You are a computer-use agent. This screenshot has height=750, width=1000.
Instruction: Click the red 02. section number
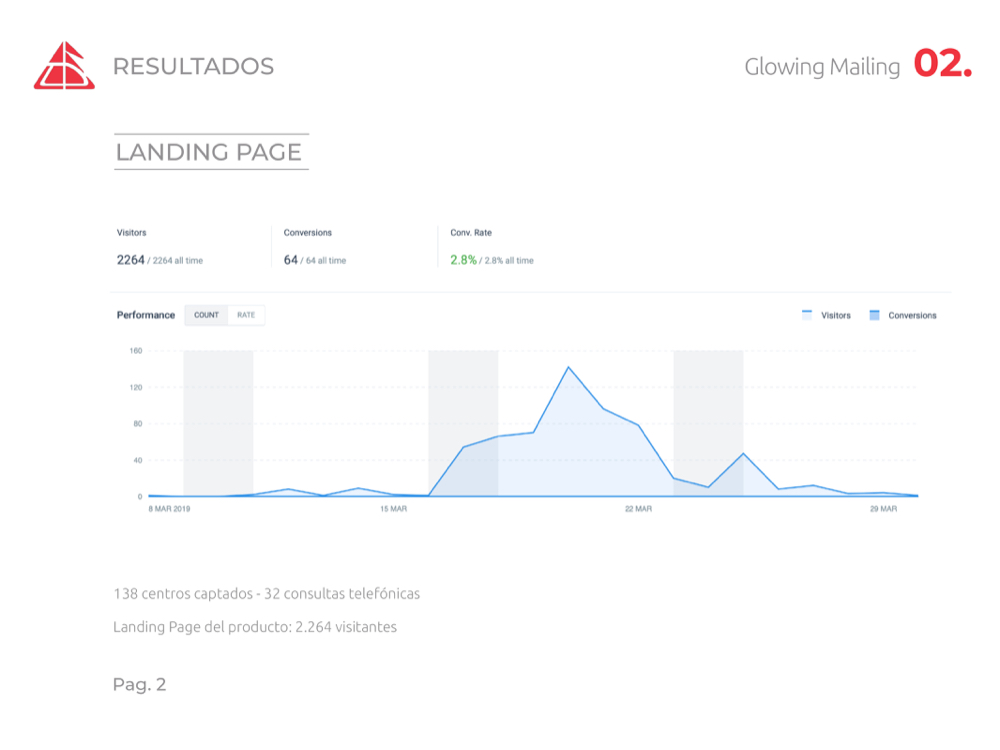click(x=943, y=63)
